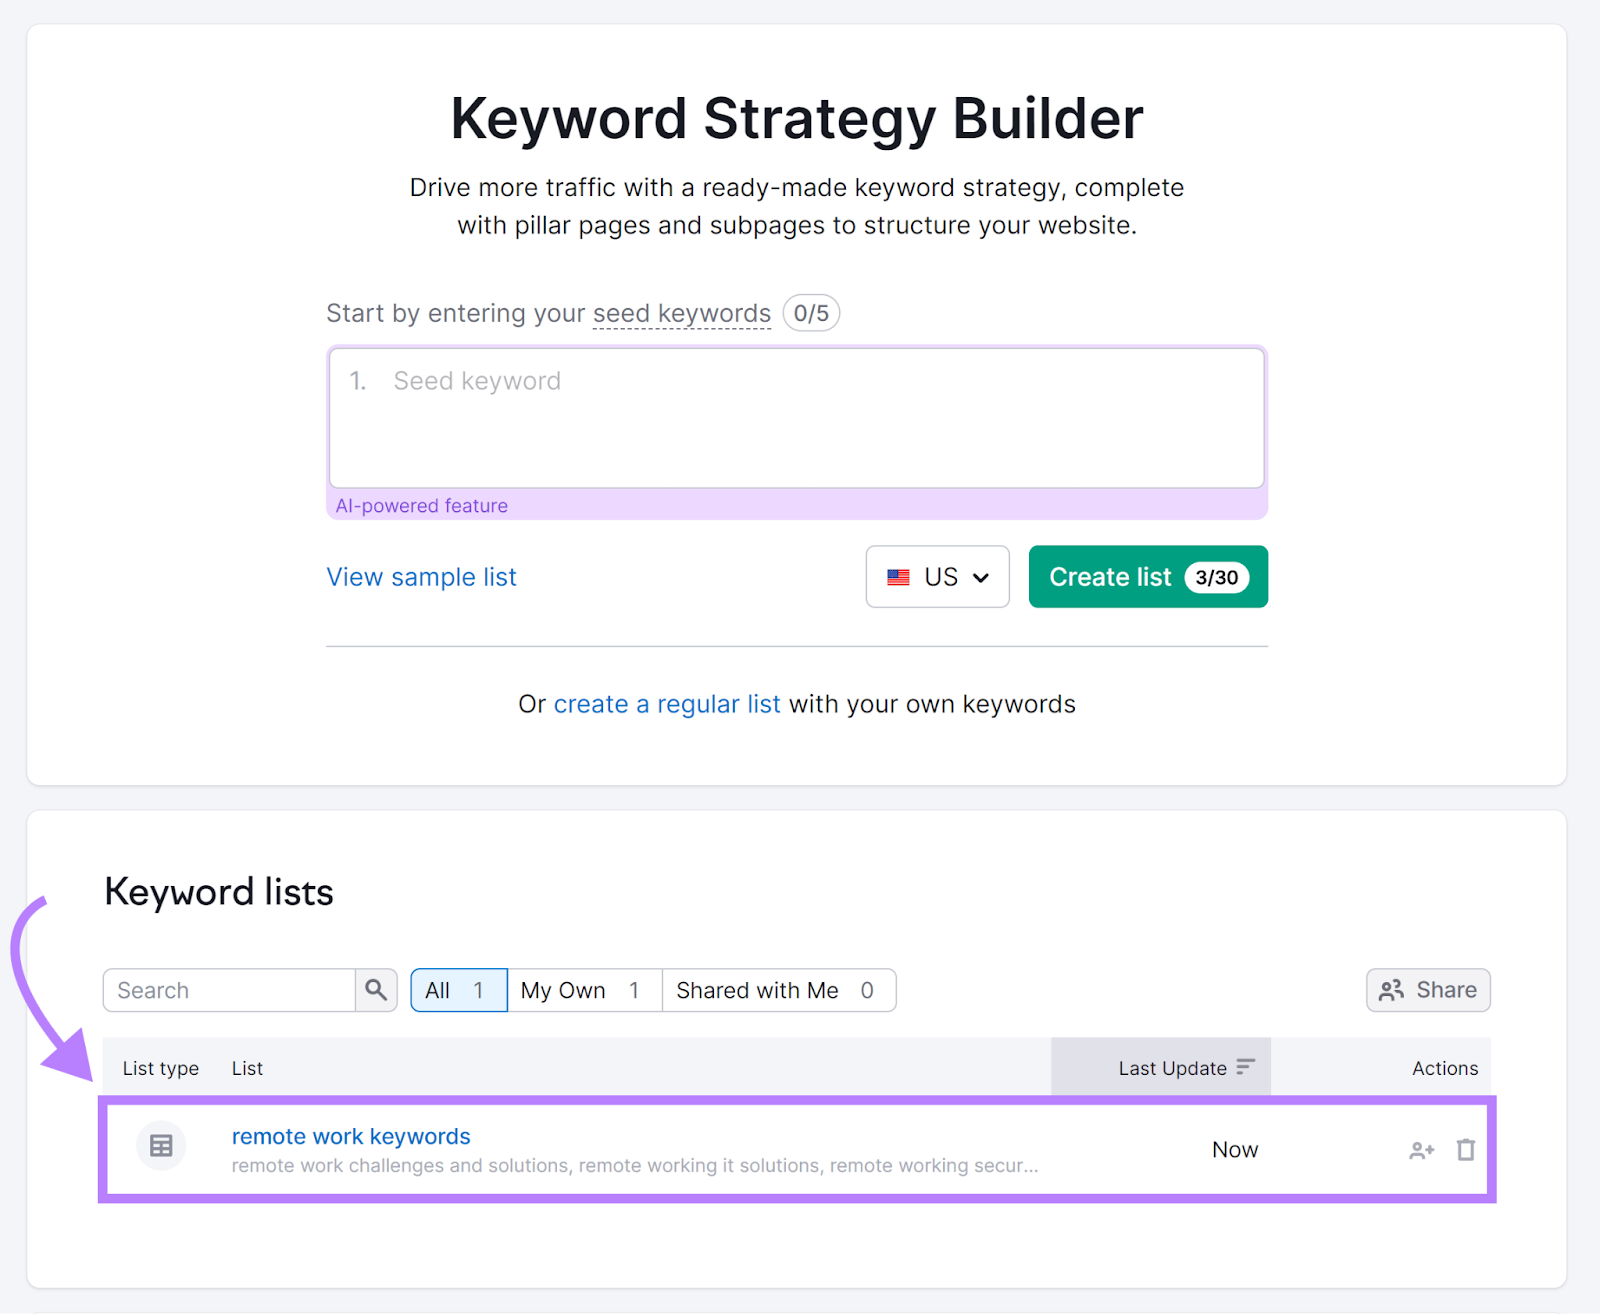Click the add-user share icon for remote work keywords

coord(1421,1149)
